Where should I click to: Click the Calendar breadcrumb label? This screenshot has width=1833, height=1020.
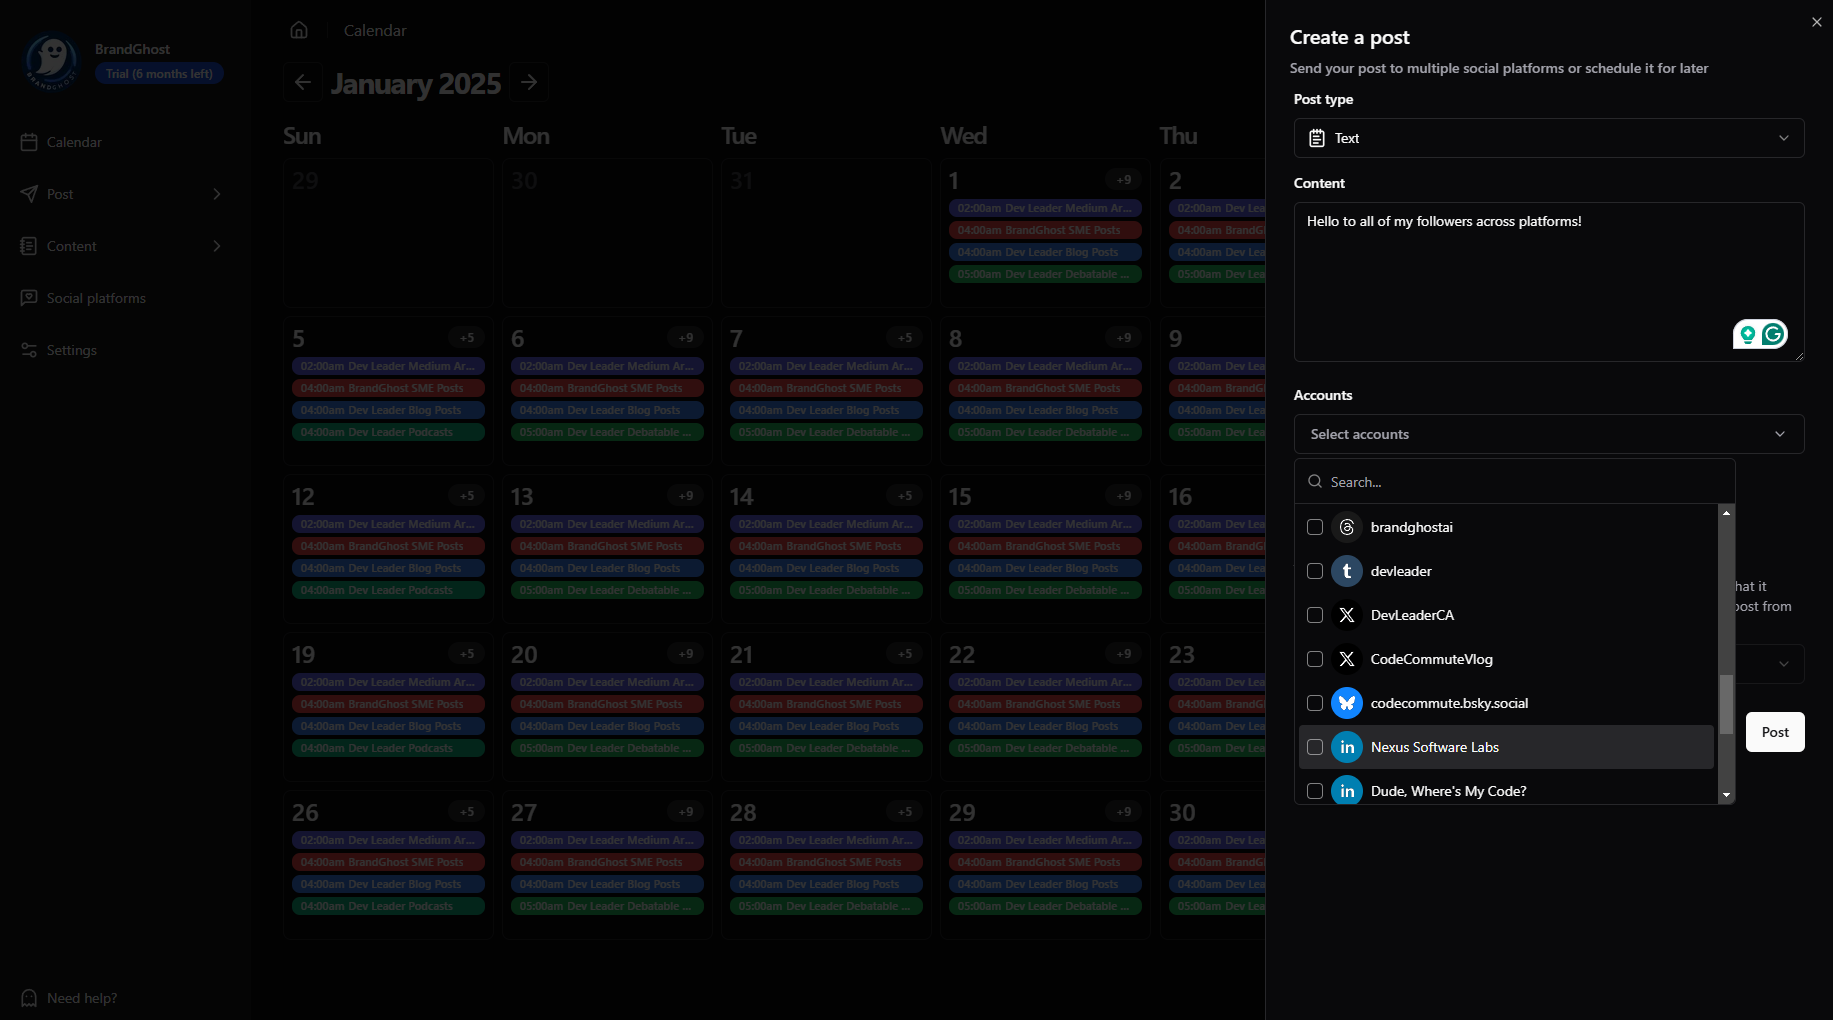point(375,30)
